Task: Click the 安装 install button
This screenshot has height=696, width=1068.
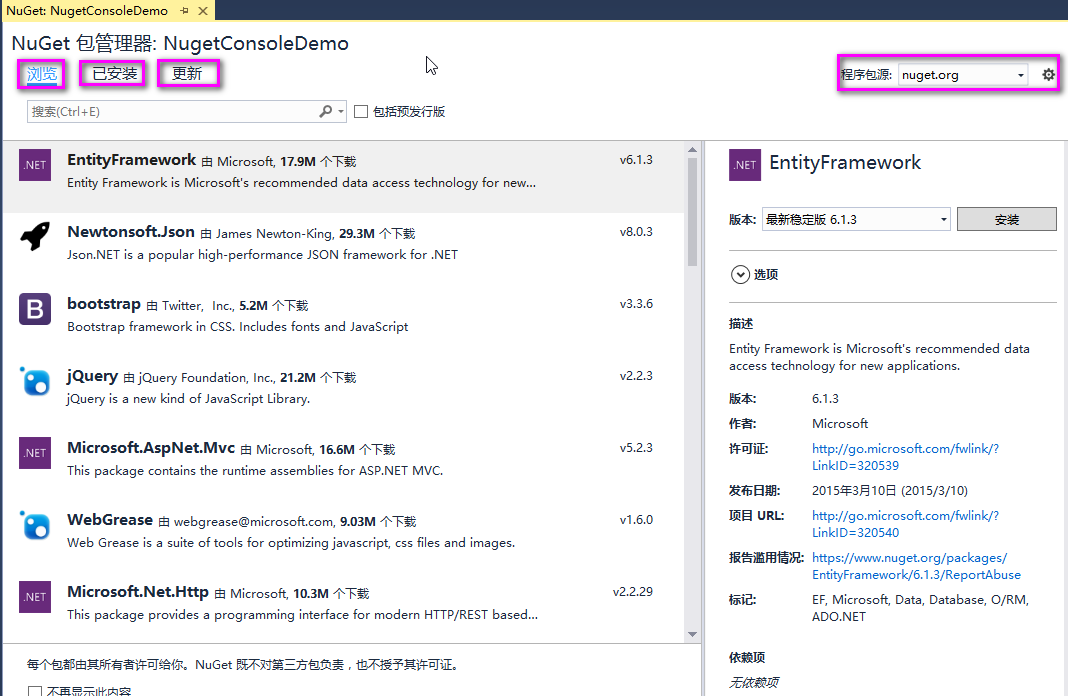Action: [x=1006, y=220]
